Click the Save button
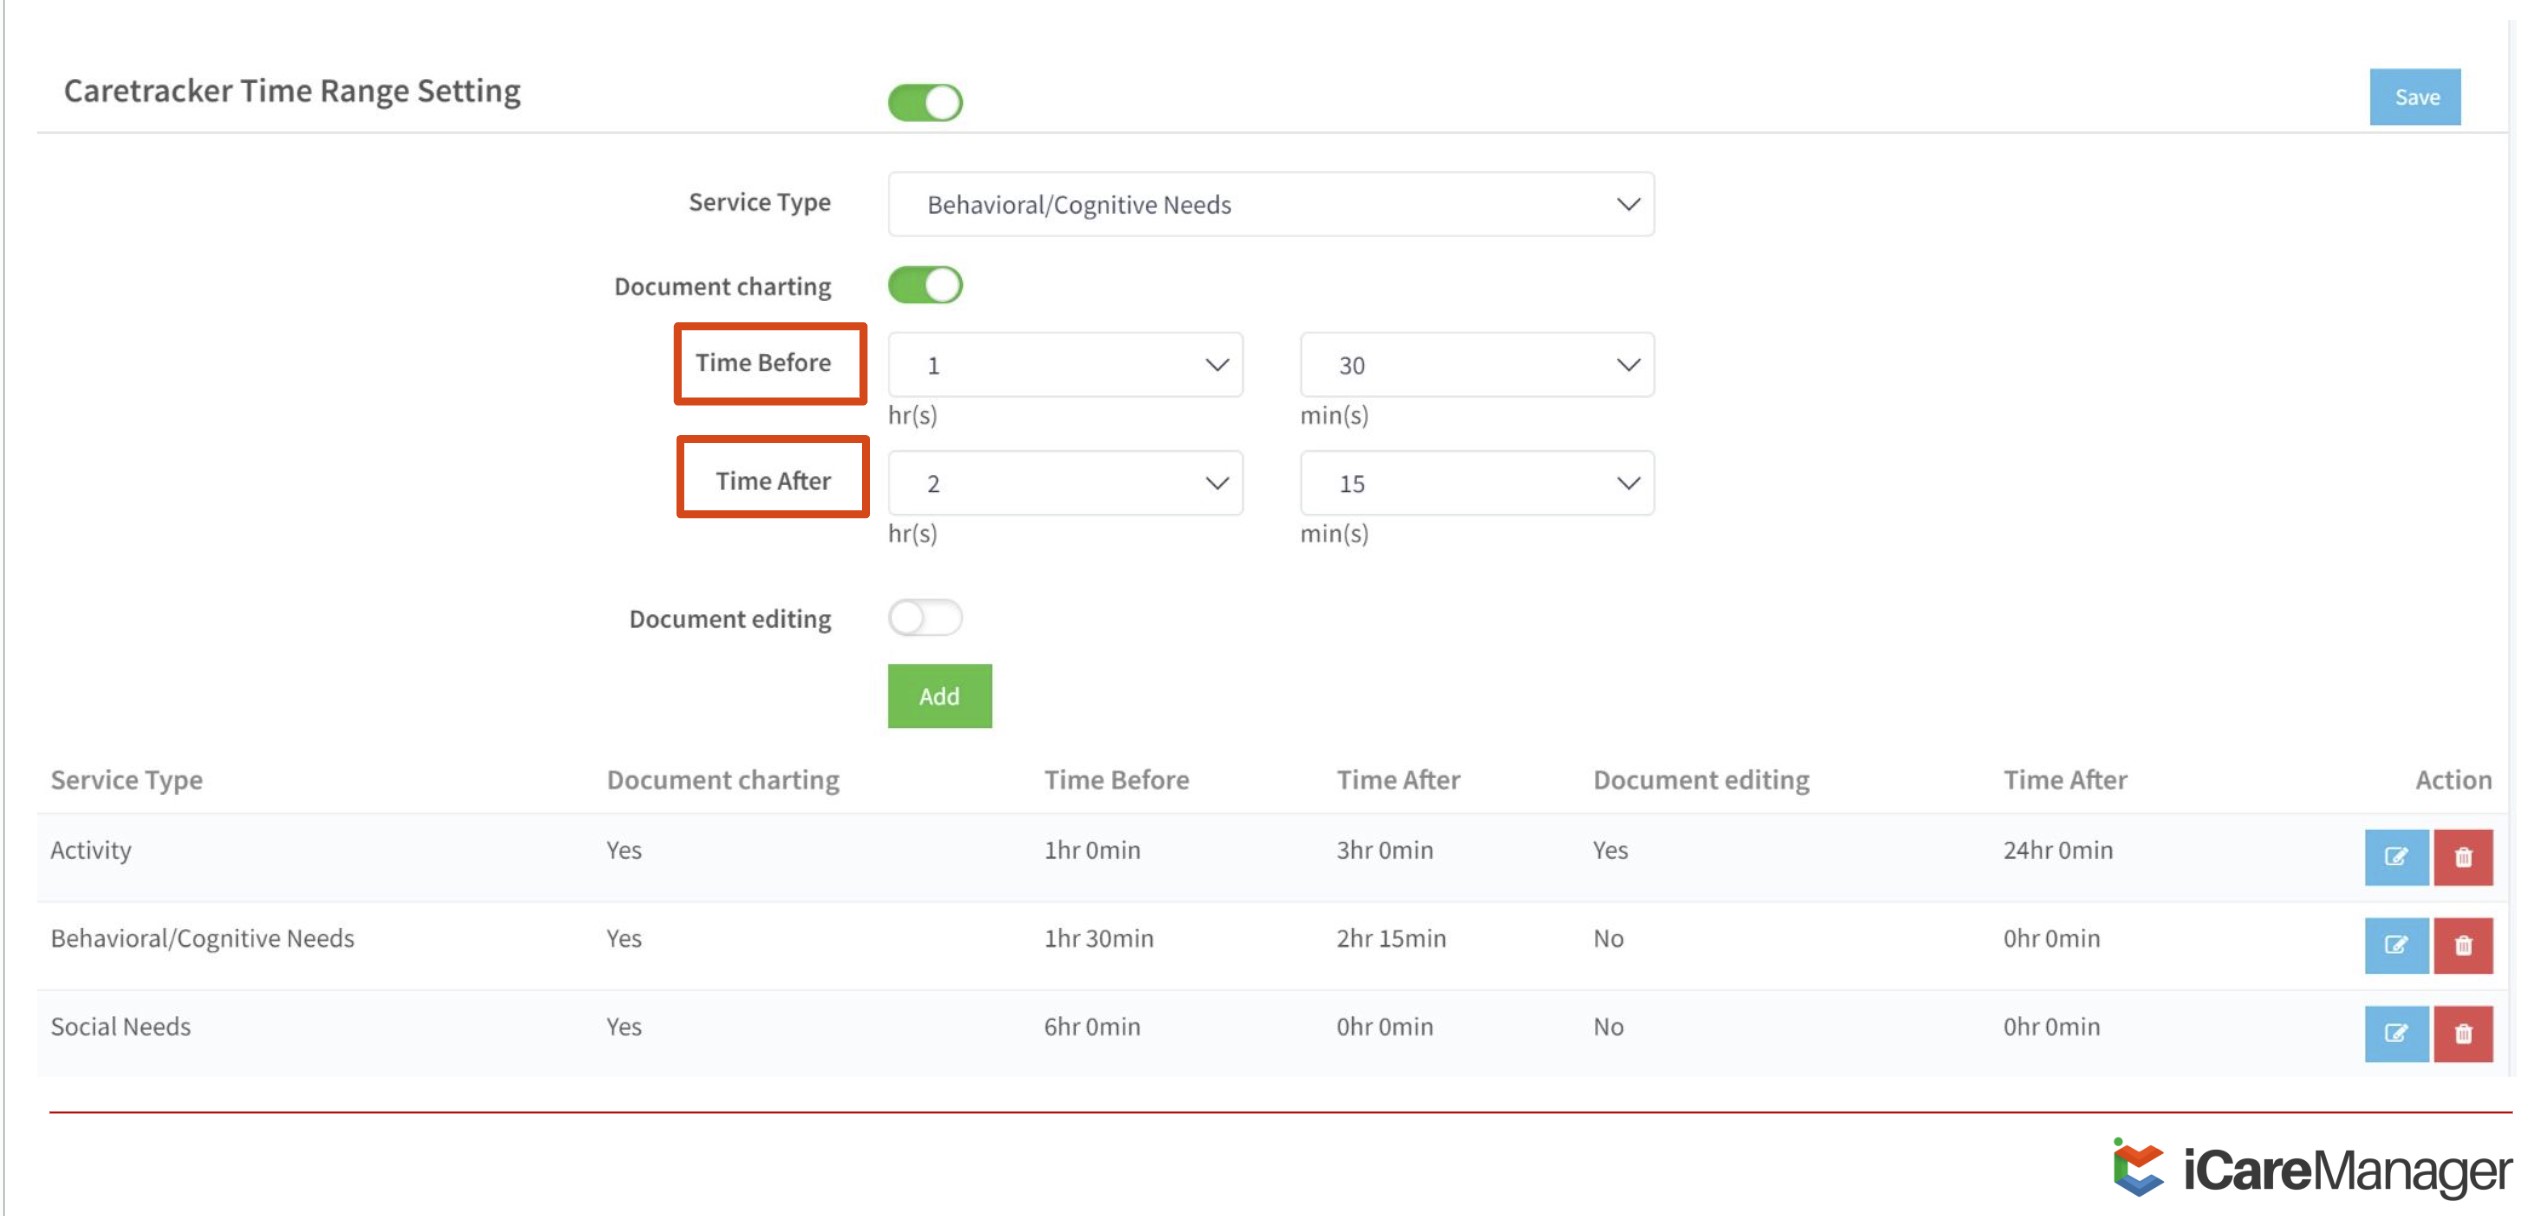This screenshot has width=2529, height=1216. [x=2415, y=97]
